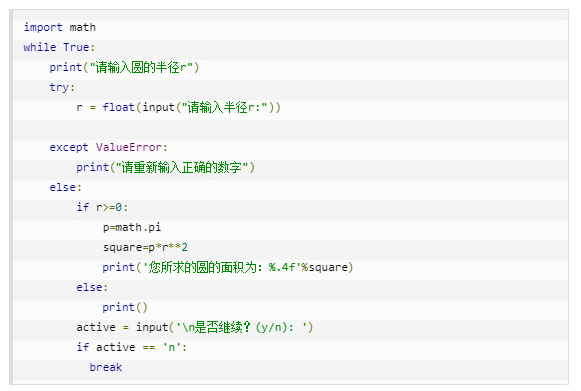
Task: Click the 'else:' line above print()
Action: pyautogui.click(x=92, y=288)
